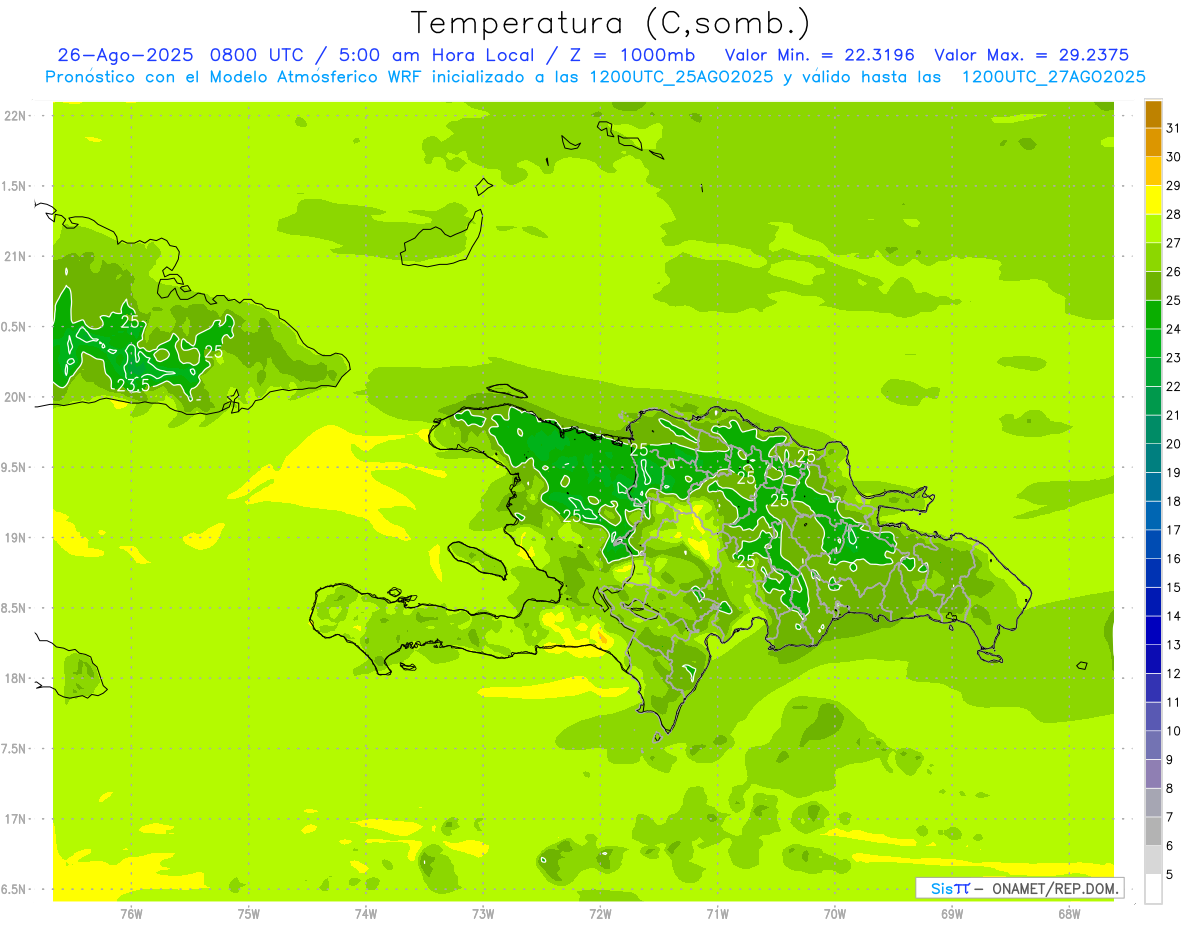Click the "17N" latitude label
Viewport: 1200px width, 927px height.
(x=15, y=819)
